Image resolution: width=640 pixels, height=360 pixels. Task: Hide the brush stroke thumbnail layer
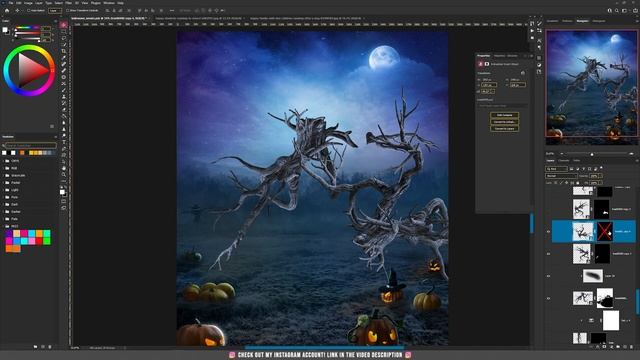(548, 276)
